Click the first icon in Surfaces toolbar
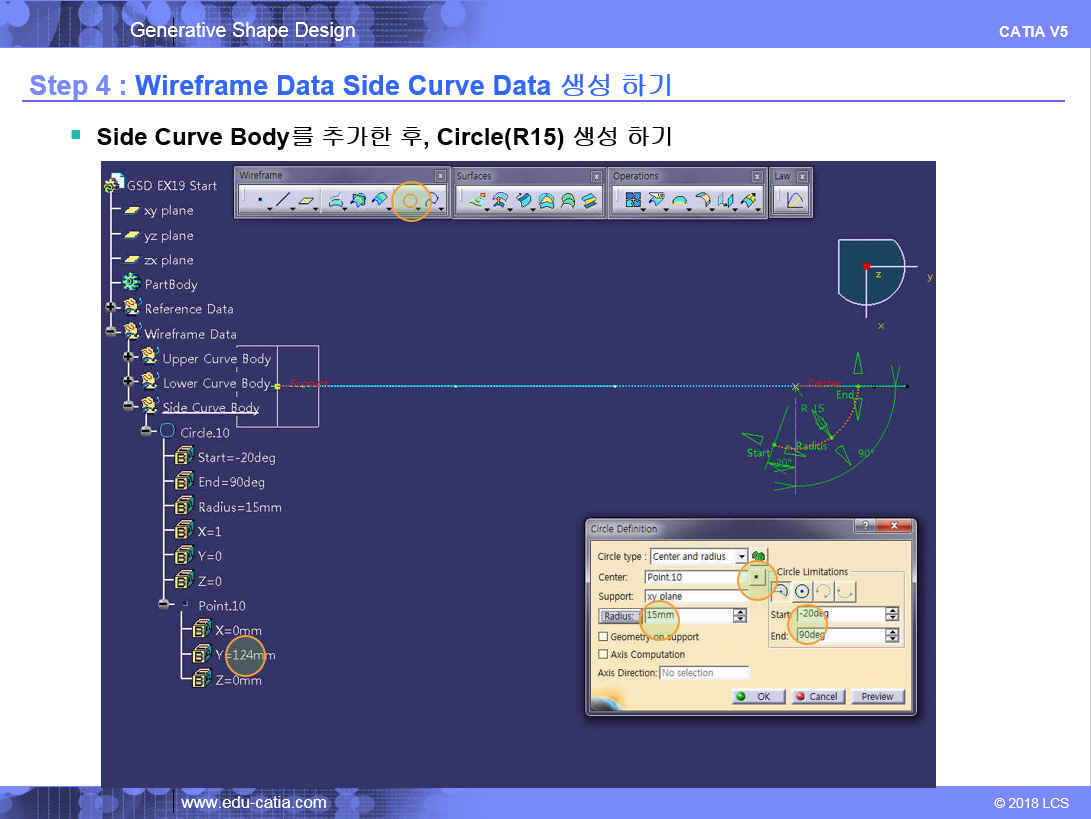Viewport: 1091px width, 819px height. 477,201
